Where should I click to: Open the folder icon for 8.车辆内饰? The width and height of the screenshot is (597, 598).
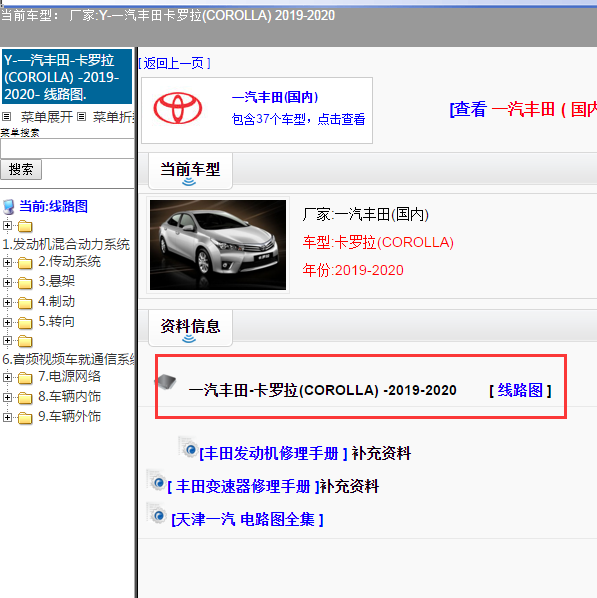[x=25, y=398]
